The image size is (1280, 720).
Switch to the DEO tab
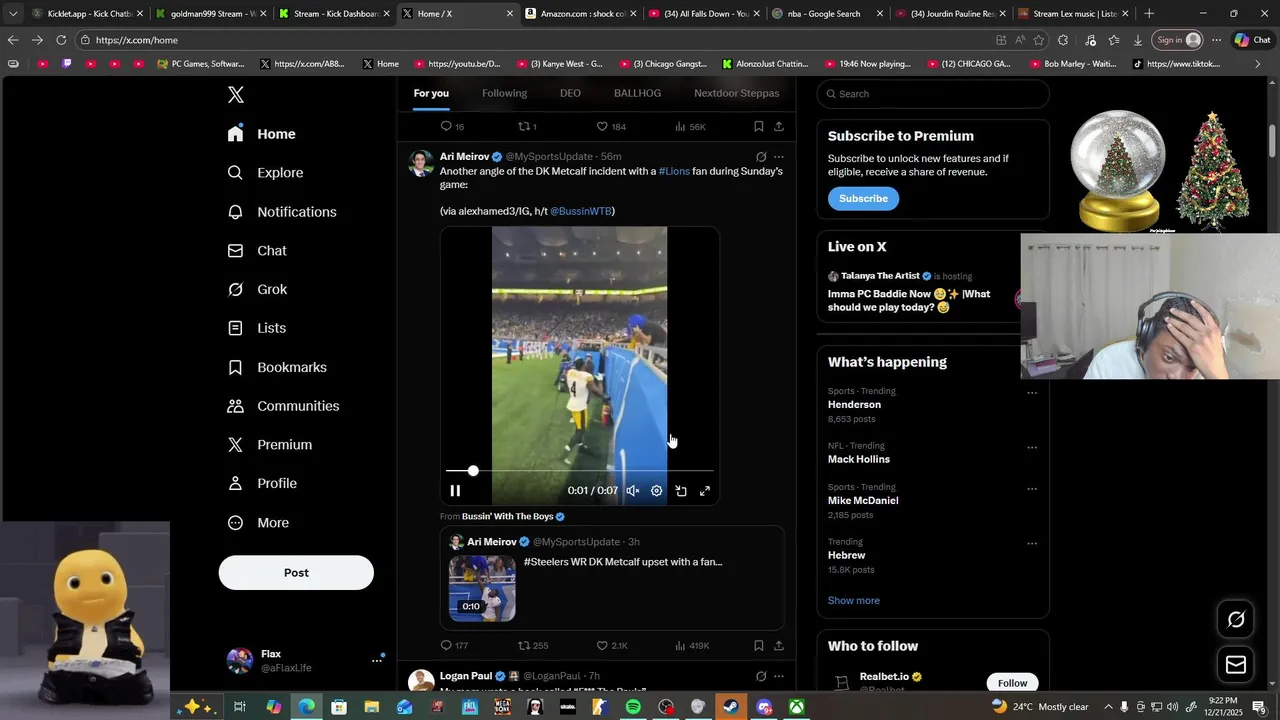click(570, 93)
